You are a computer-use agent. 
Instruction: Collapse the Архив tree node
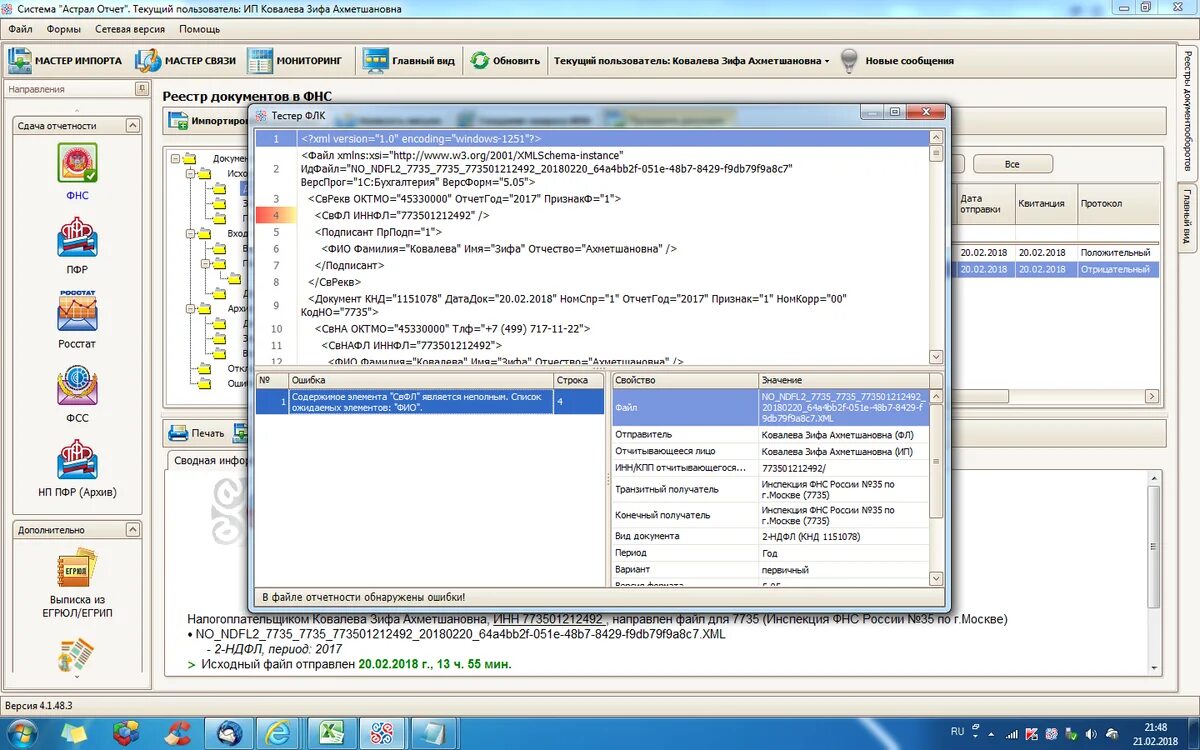point(191,308)
